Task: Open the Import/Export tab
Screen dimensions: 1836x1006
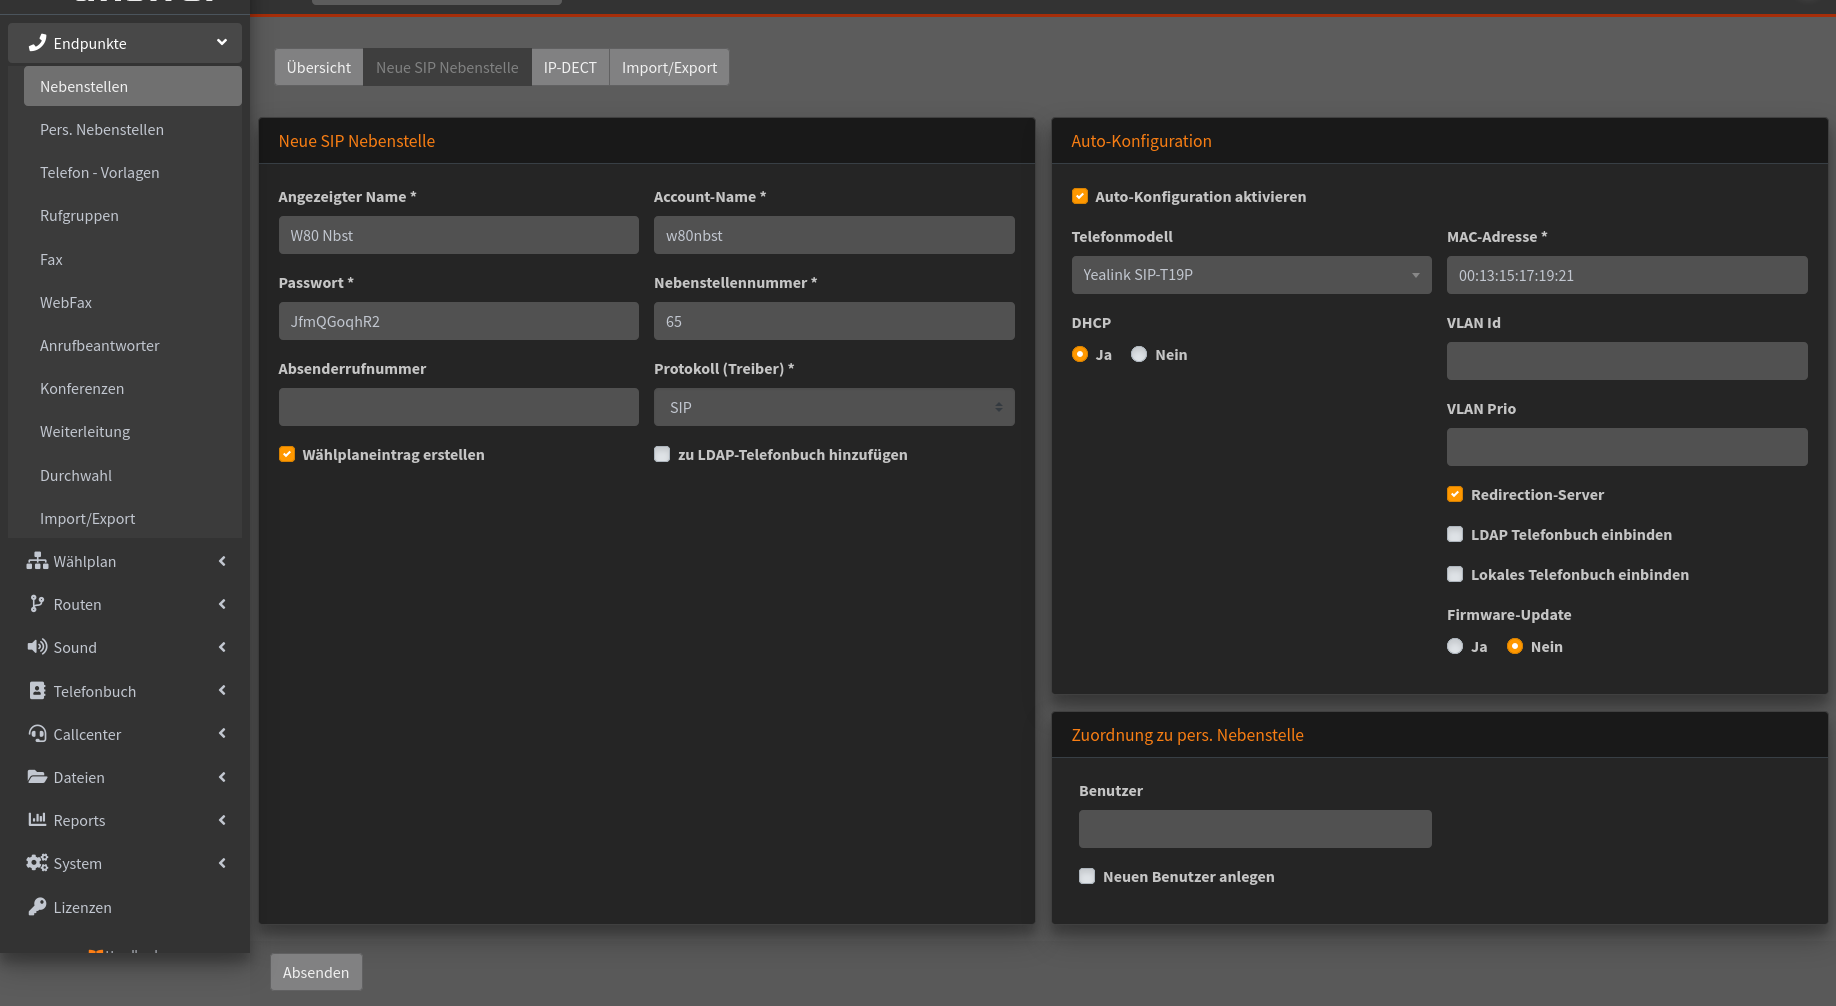Action: (x=669, y=67)
